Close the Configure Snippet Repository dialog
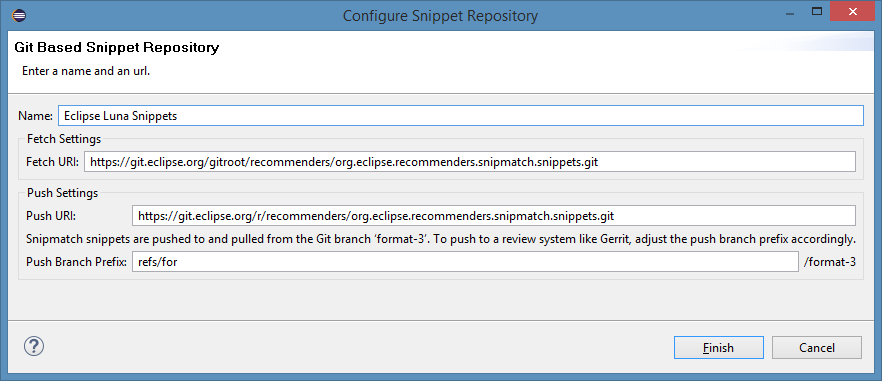The height and width of the screenshot is (381, 882). [x=852, y=11]
